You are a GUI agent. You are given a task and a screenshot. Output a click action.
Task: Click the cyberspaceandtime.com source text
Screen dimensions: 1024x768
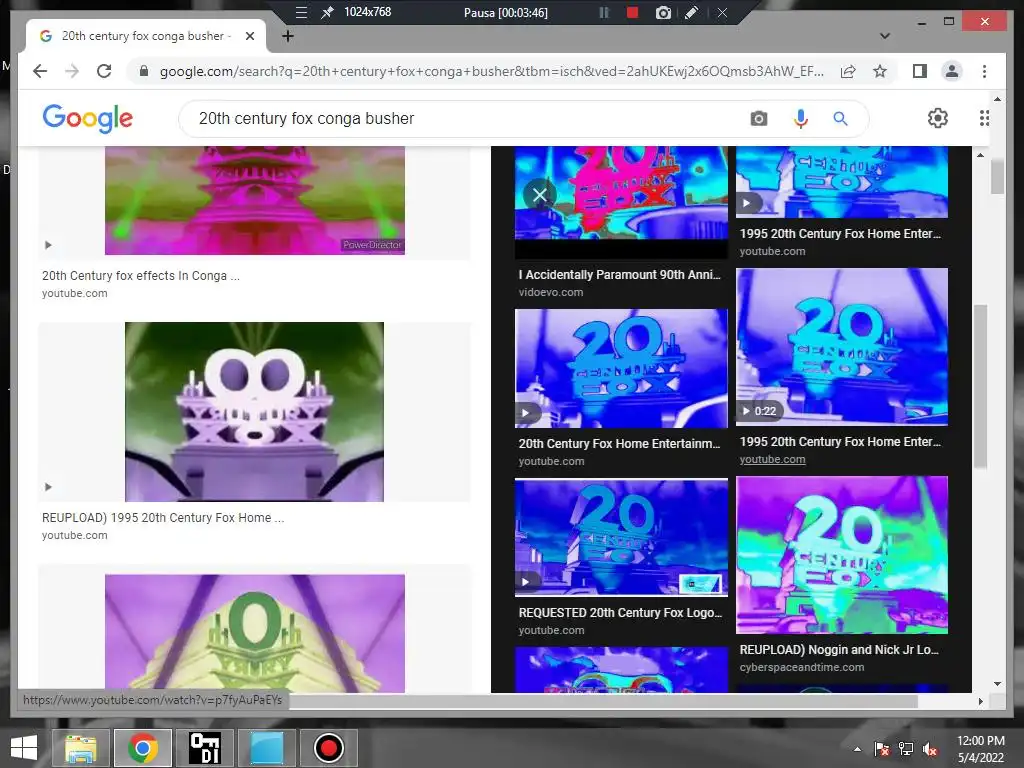801,667
